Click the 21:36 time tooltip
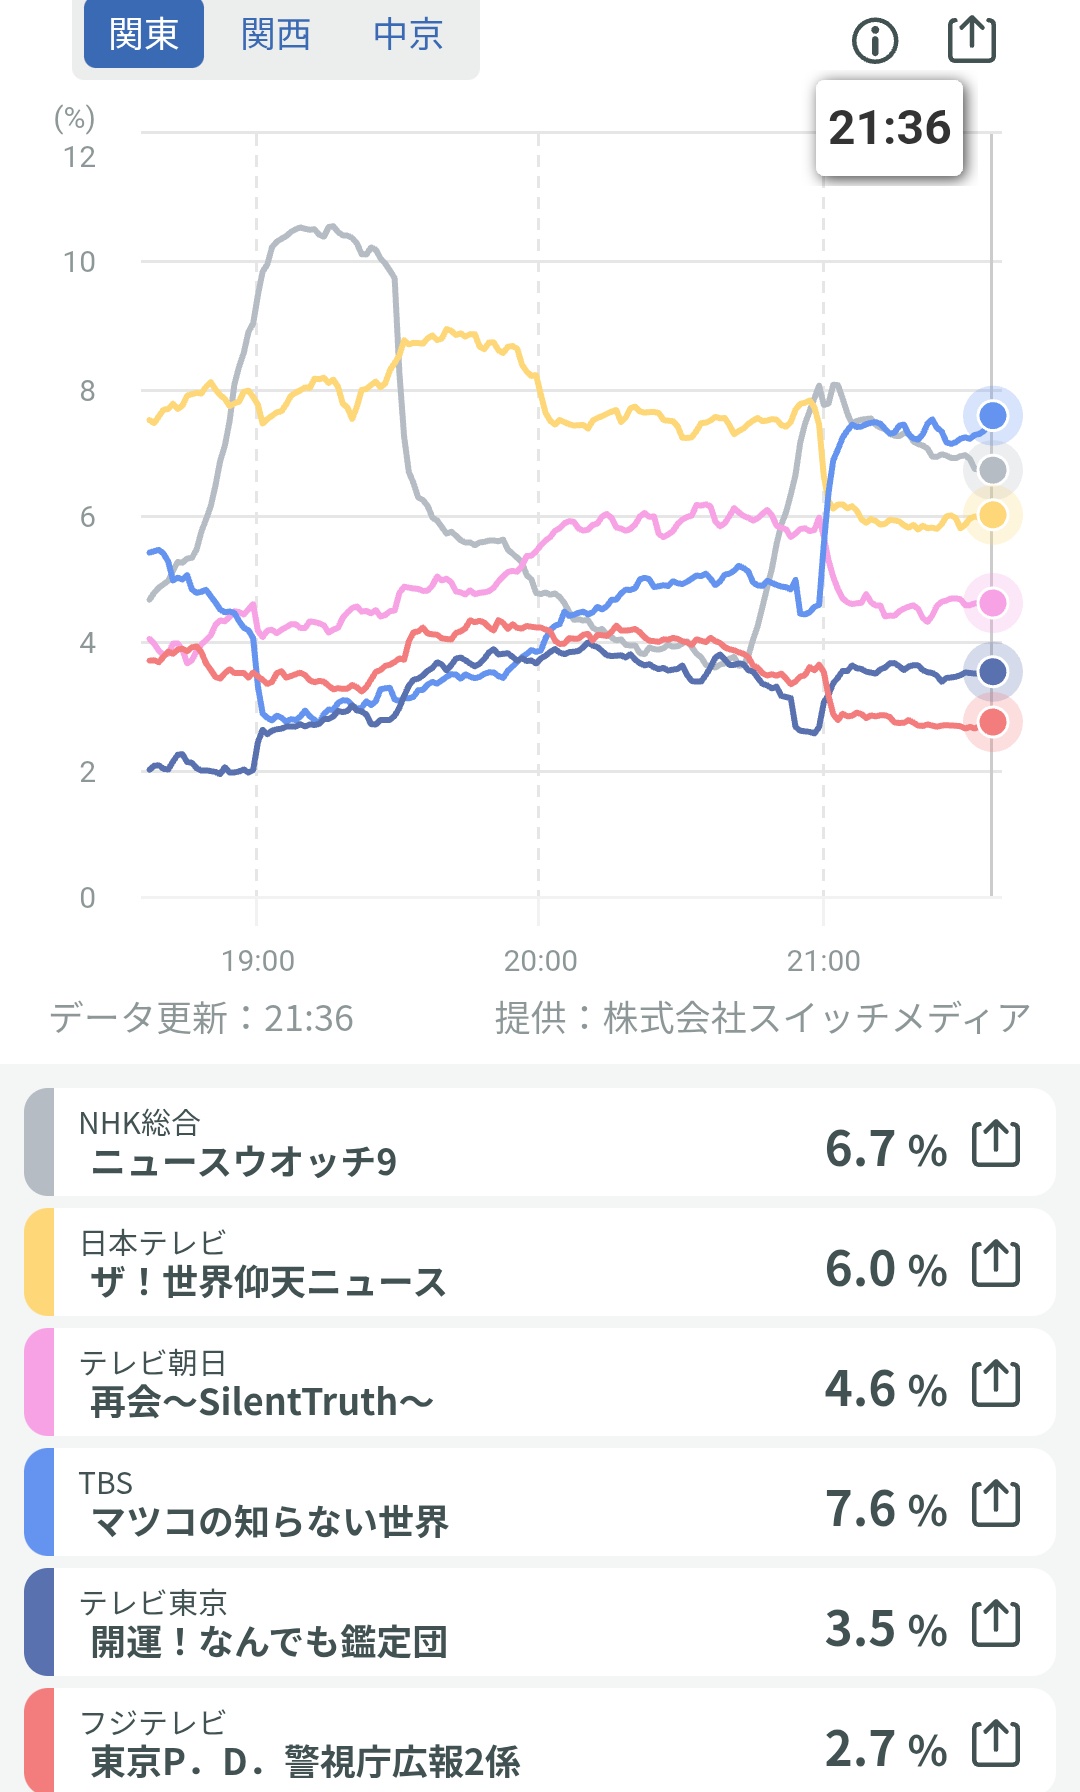Image resolution: width=1080 pixels, height=1792 pixels. (889, 129)
